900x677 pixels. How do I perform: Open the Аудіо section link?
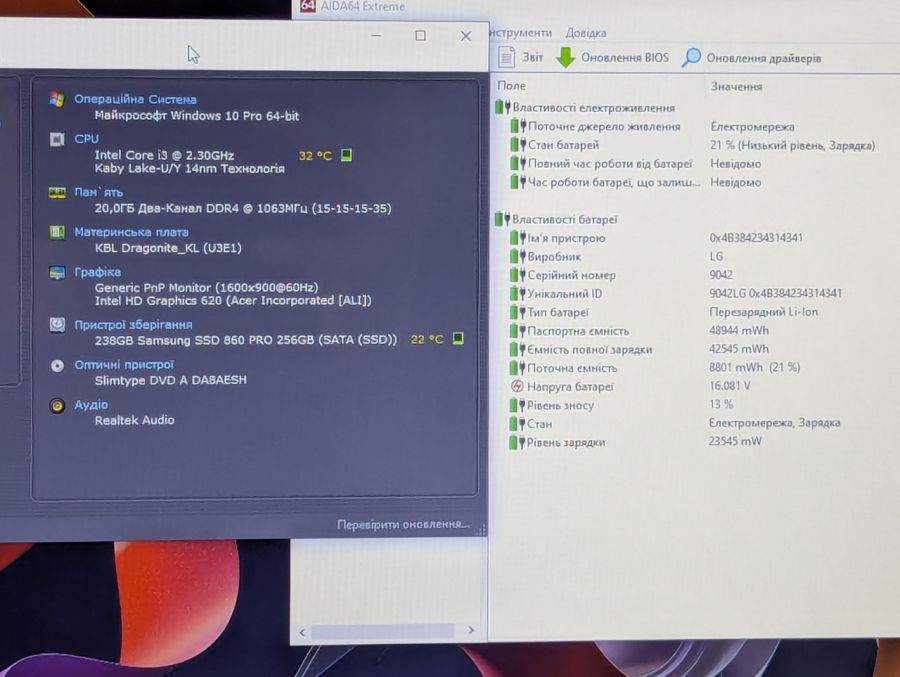[91, 405]
